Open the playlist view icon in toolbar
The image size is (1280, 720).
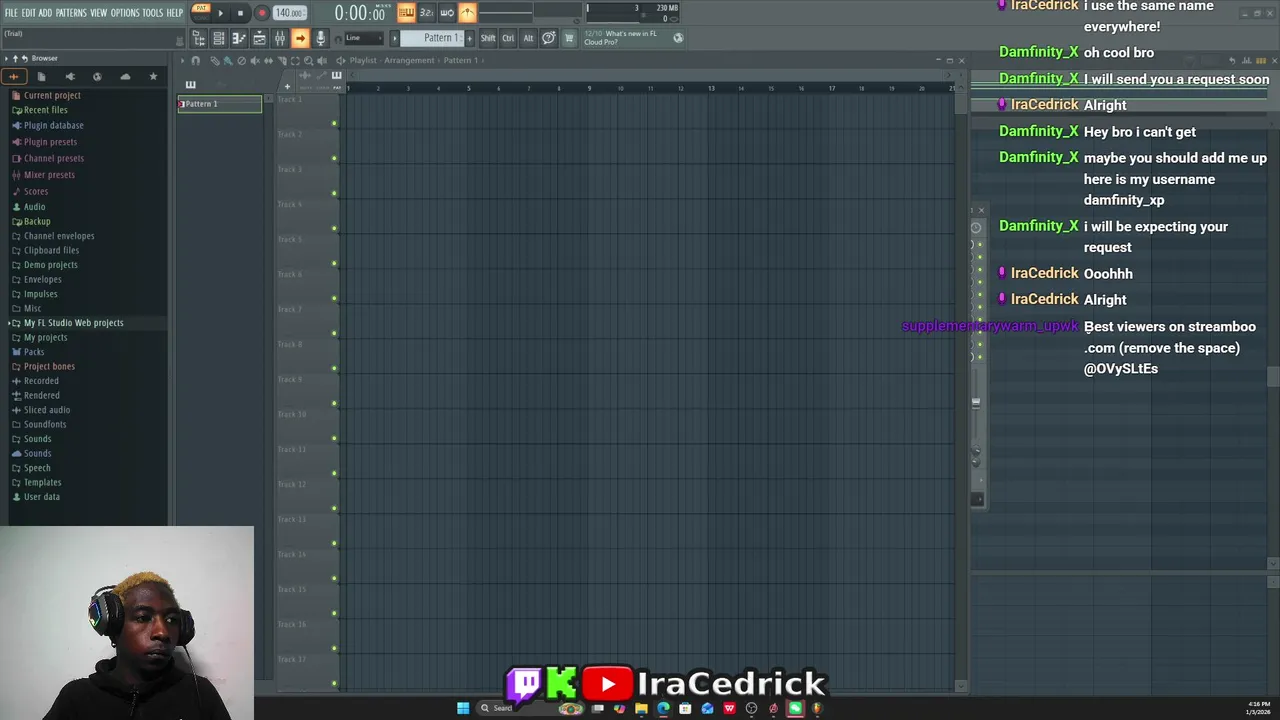click(x=259, y=38)
